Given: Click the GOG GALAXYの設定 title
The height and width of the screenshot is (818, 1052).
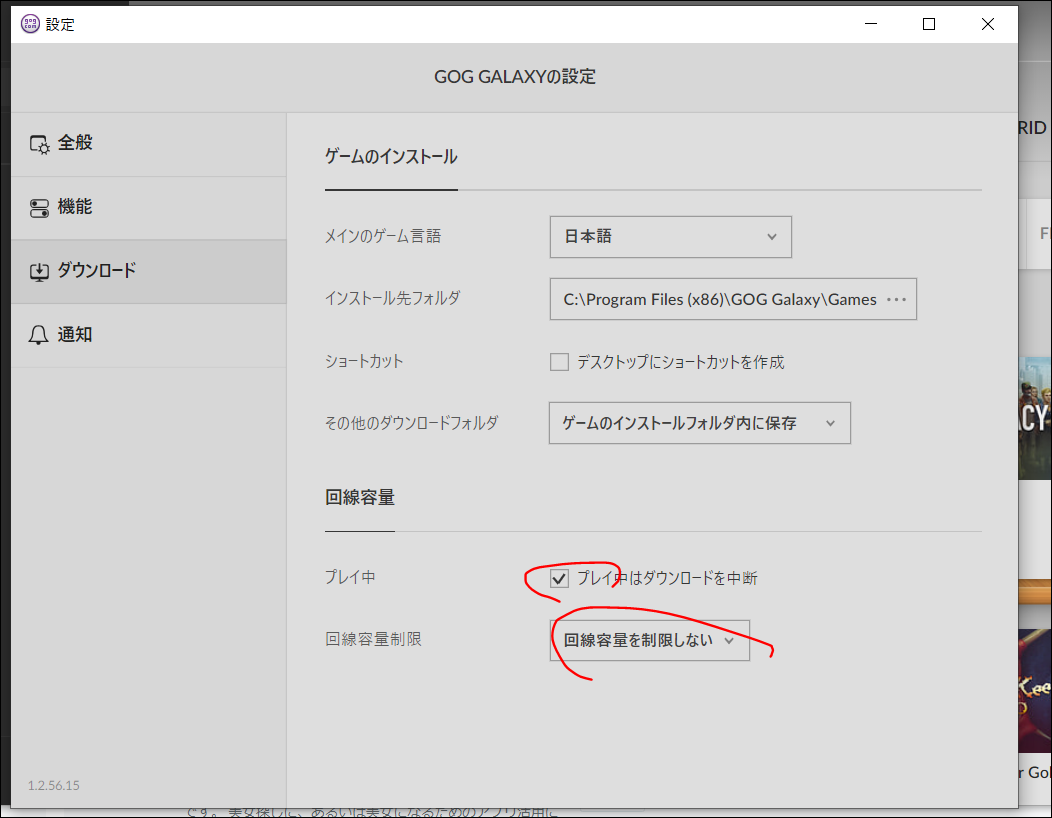Looking at the screenshot, I should click(x=515, y=77).
